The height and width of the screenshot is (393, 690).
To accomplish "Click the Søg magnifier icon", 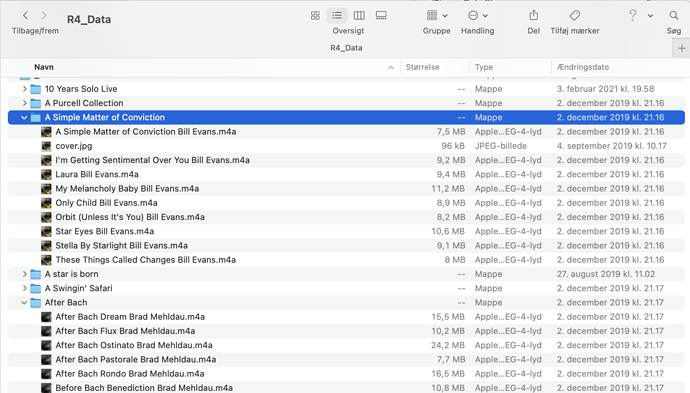I will point(674,15).
